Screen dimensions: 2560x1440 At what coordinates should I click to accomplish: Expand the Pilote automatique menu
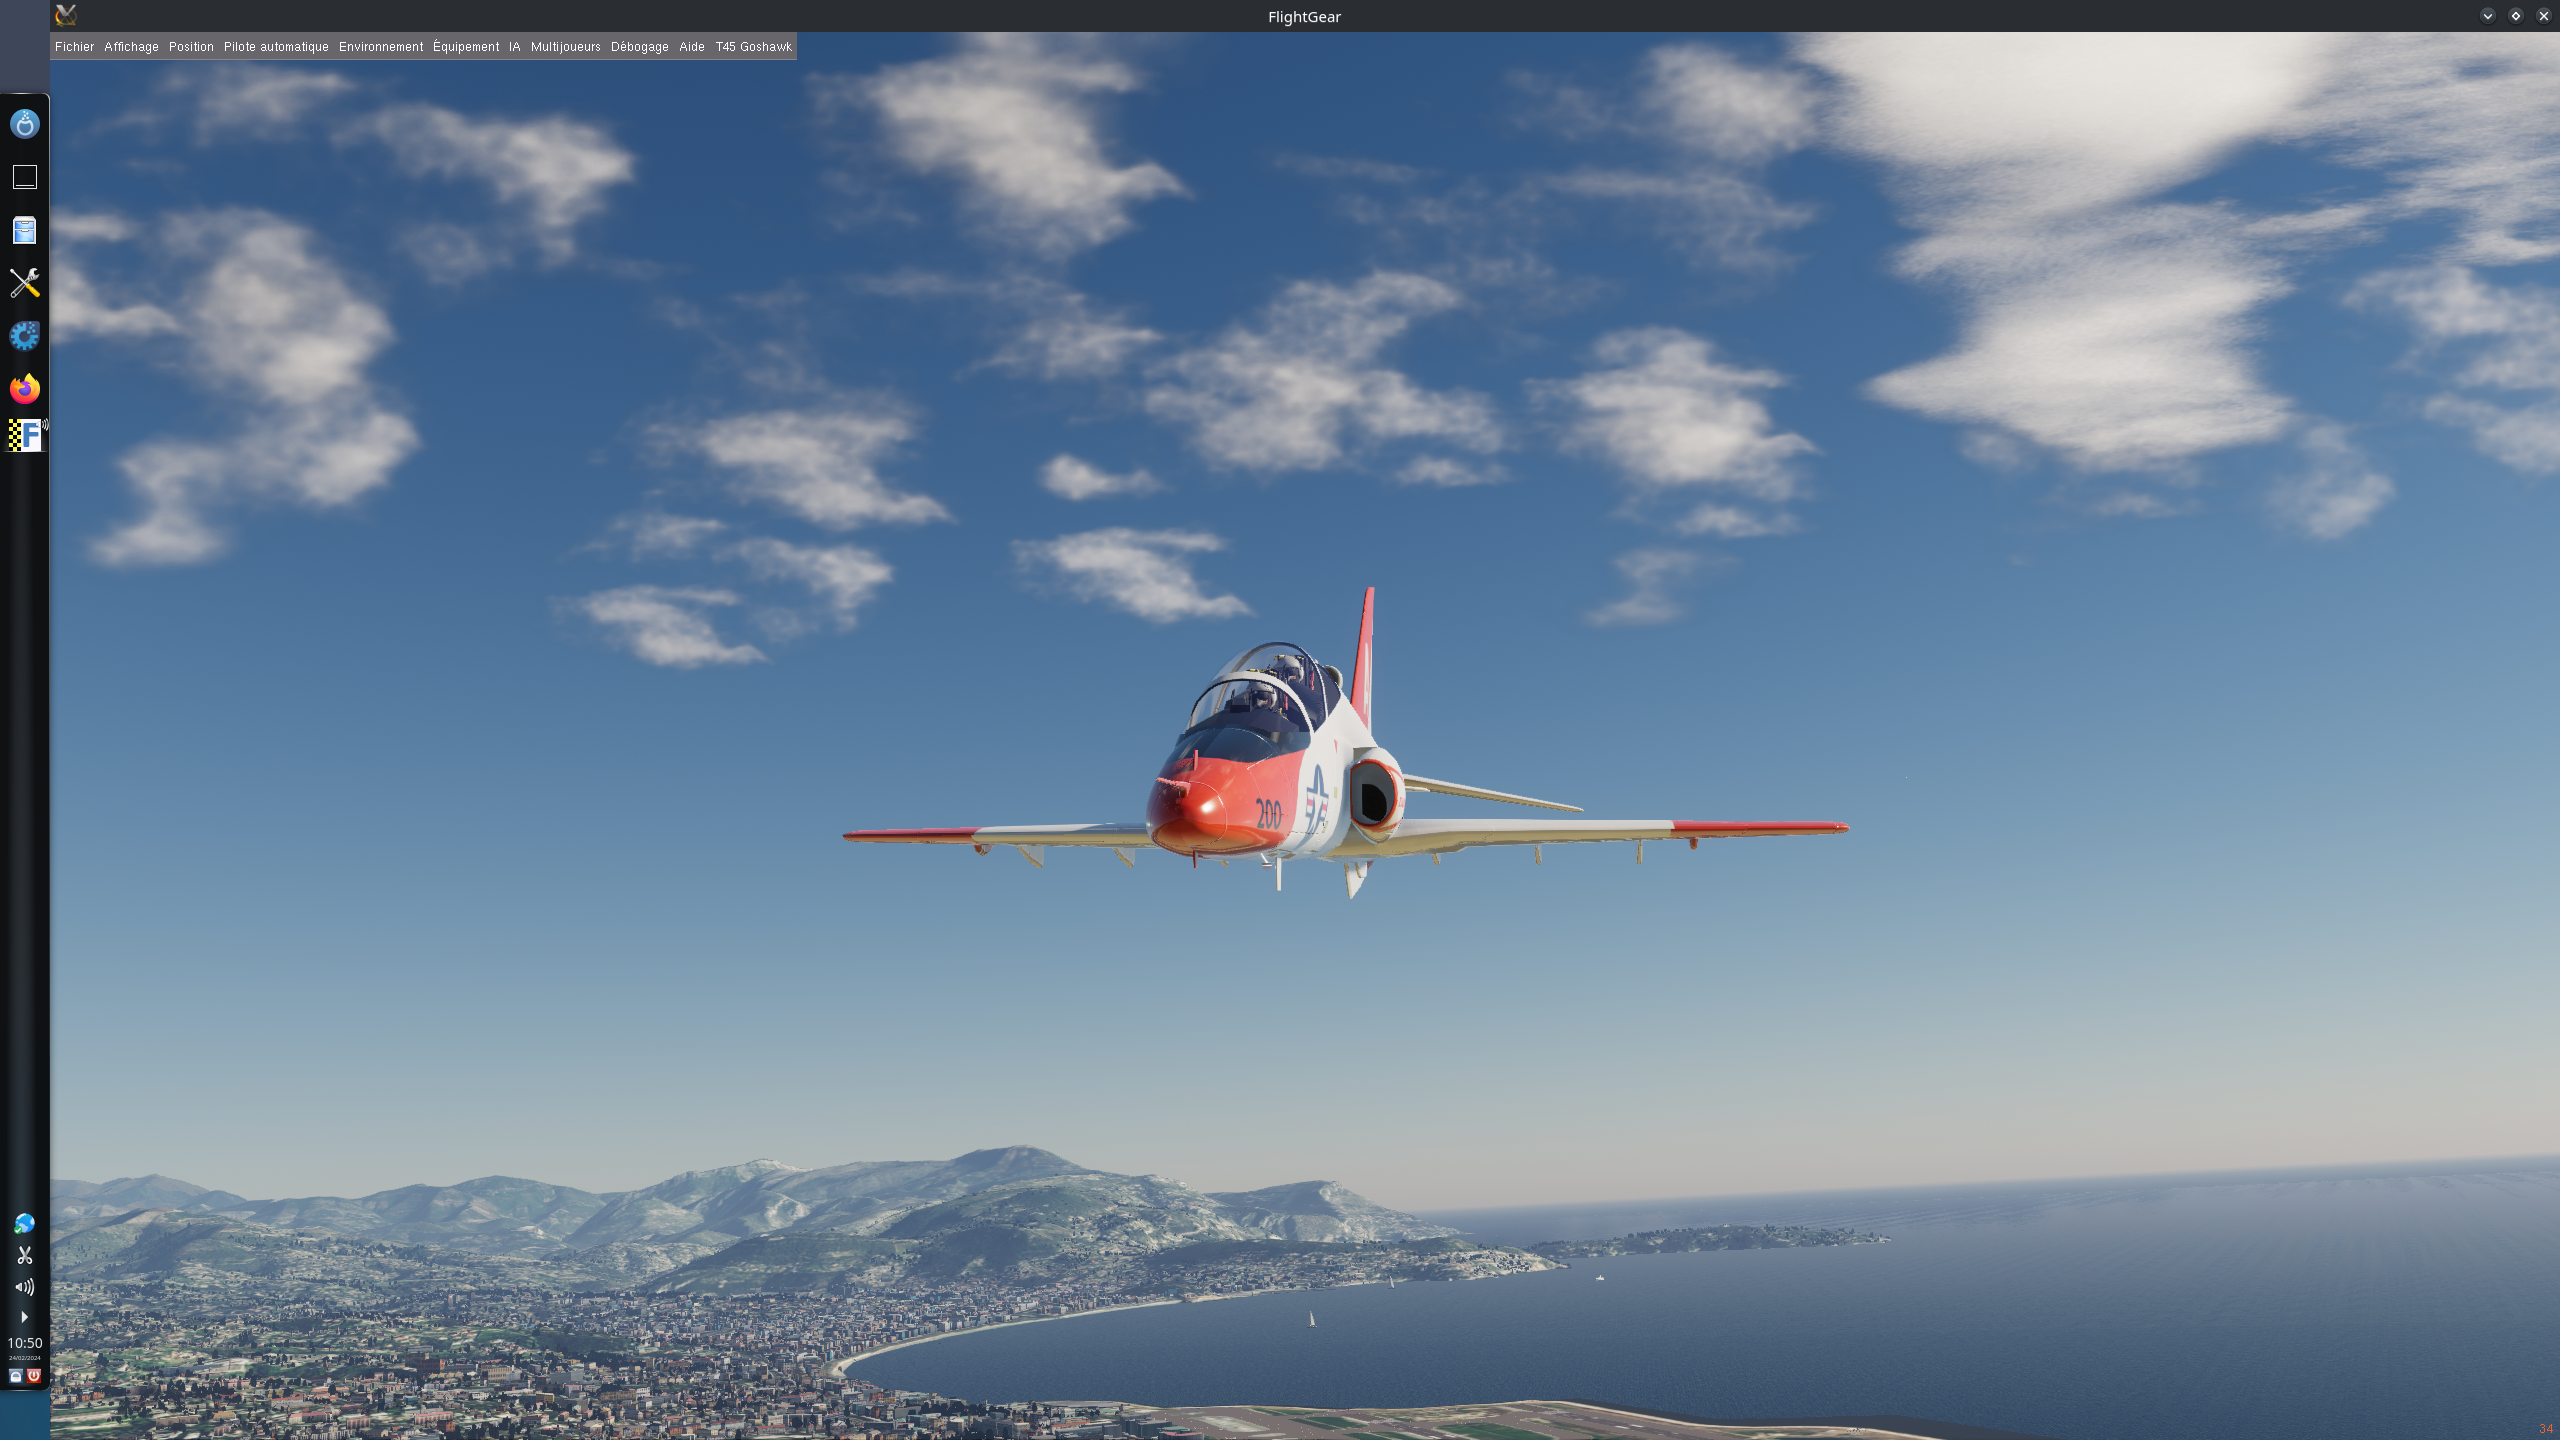click(276, 47)
